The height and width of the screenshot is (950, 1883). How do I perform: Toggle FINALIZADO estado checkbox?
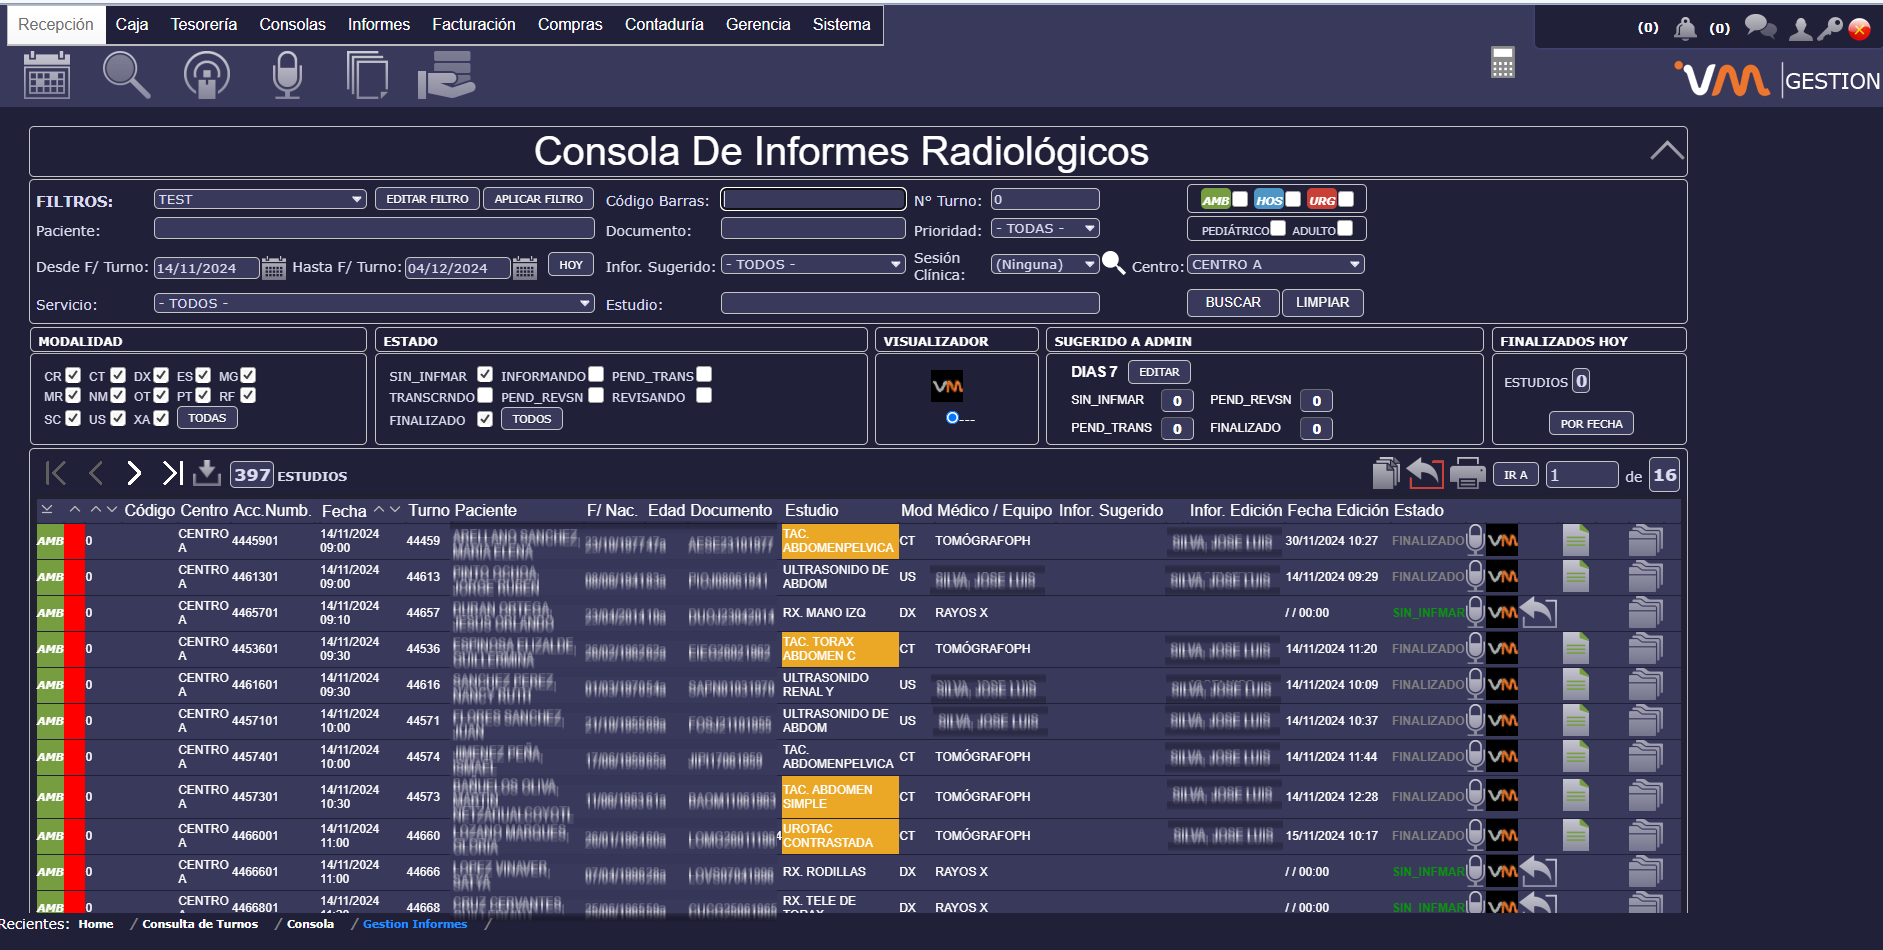(485, 419)
